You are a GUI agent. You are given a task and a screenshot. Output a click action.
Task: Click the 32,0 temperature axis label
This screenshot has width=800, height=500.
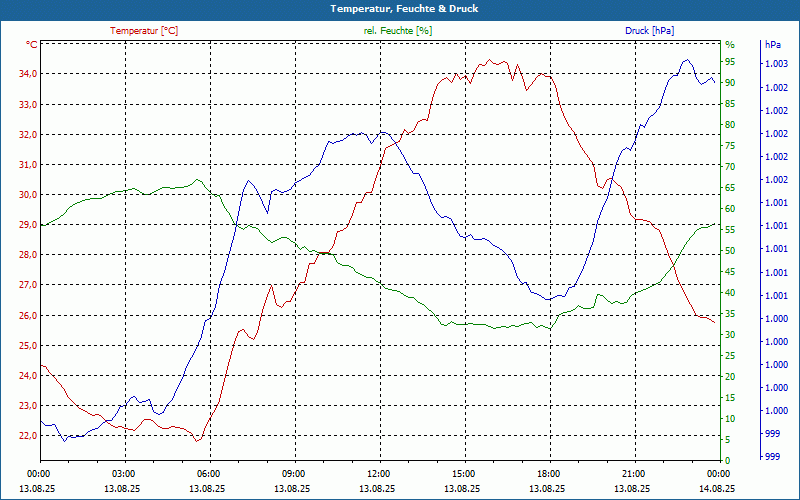pos(29,135)
